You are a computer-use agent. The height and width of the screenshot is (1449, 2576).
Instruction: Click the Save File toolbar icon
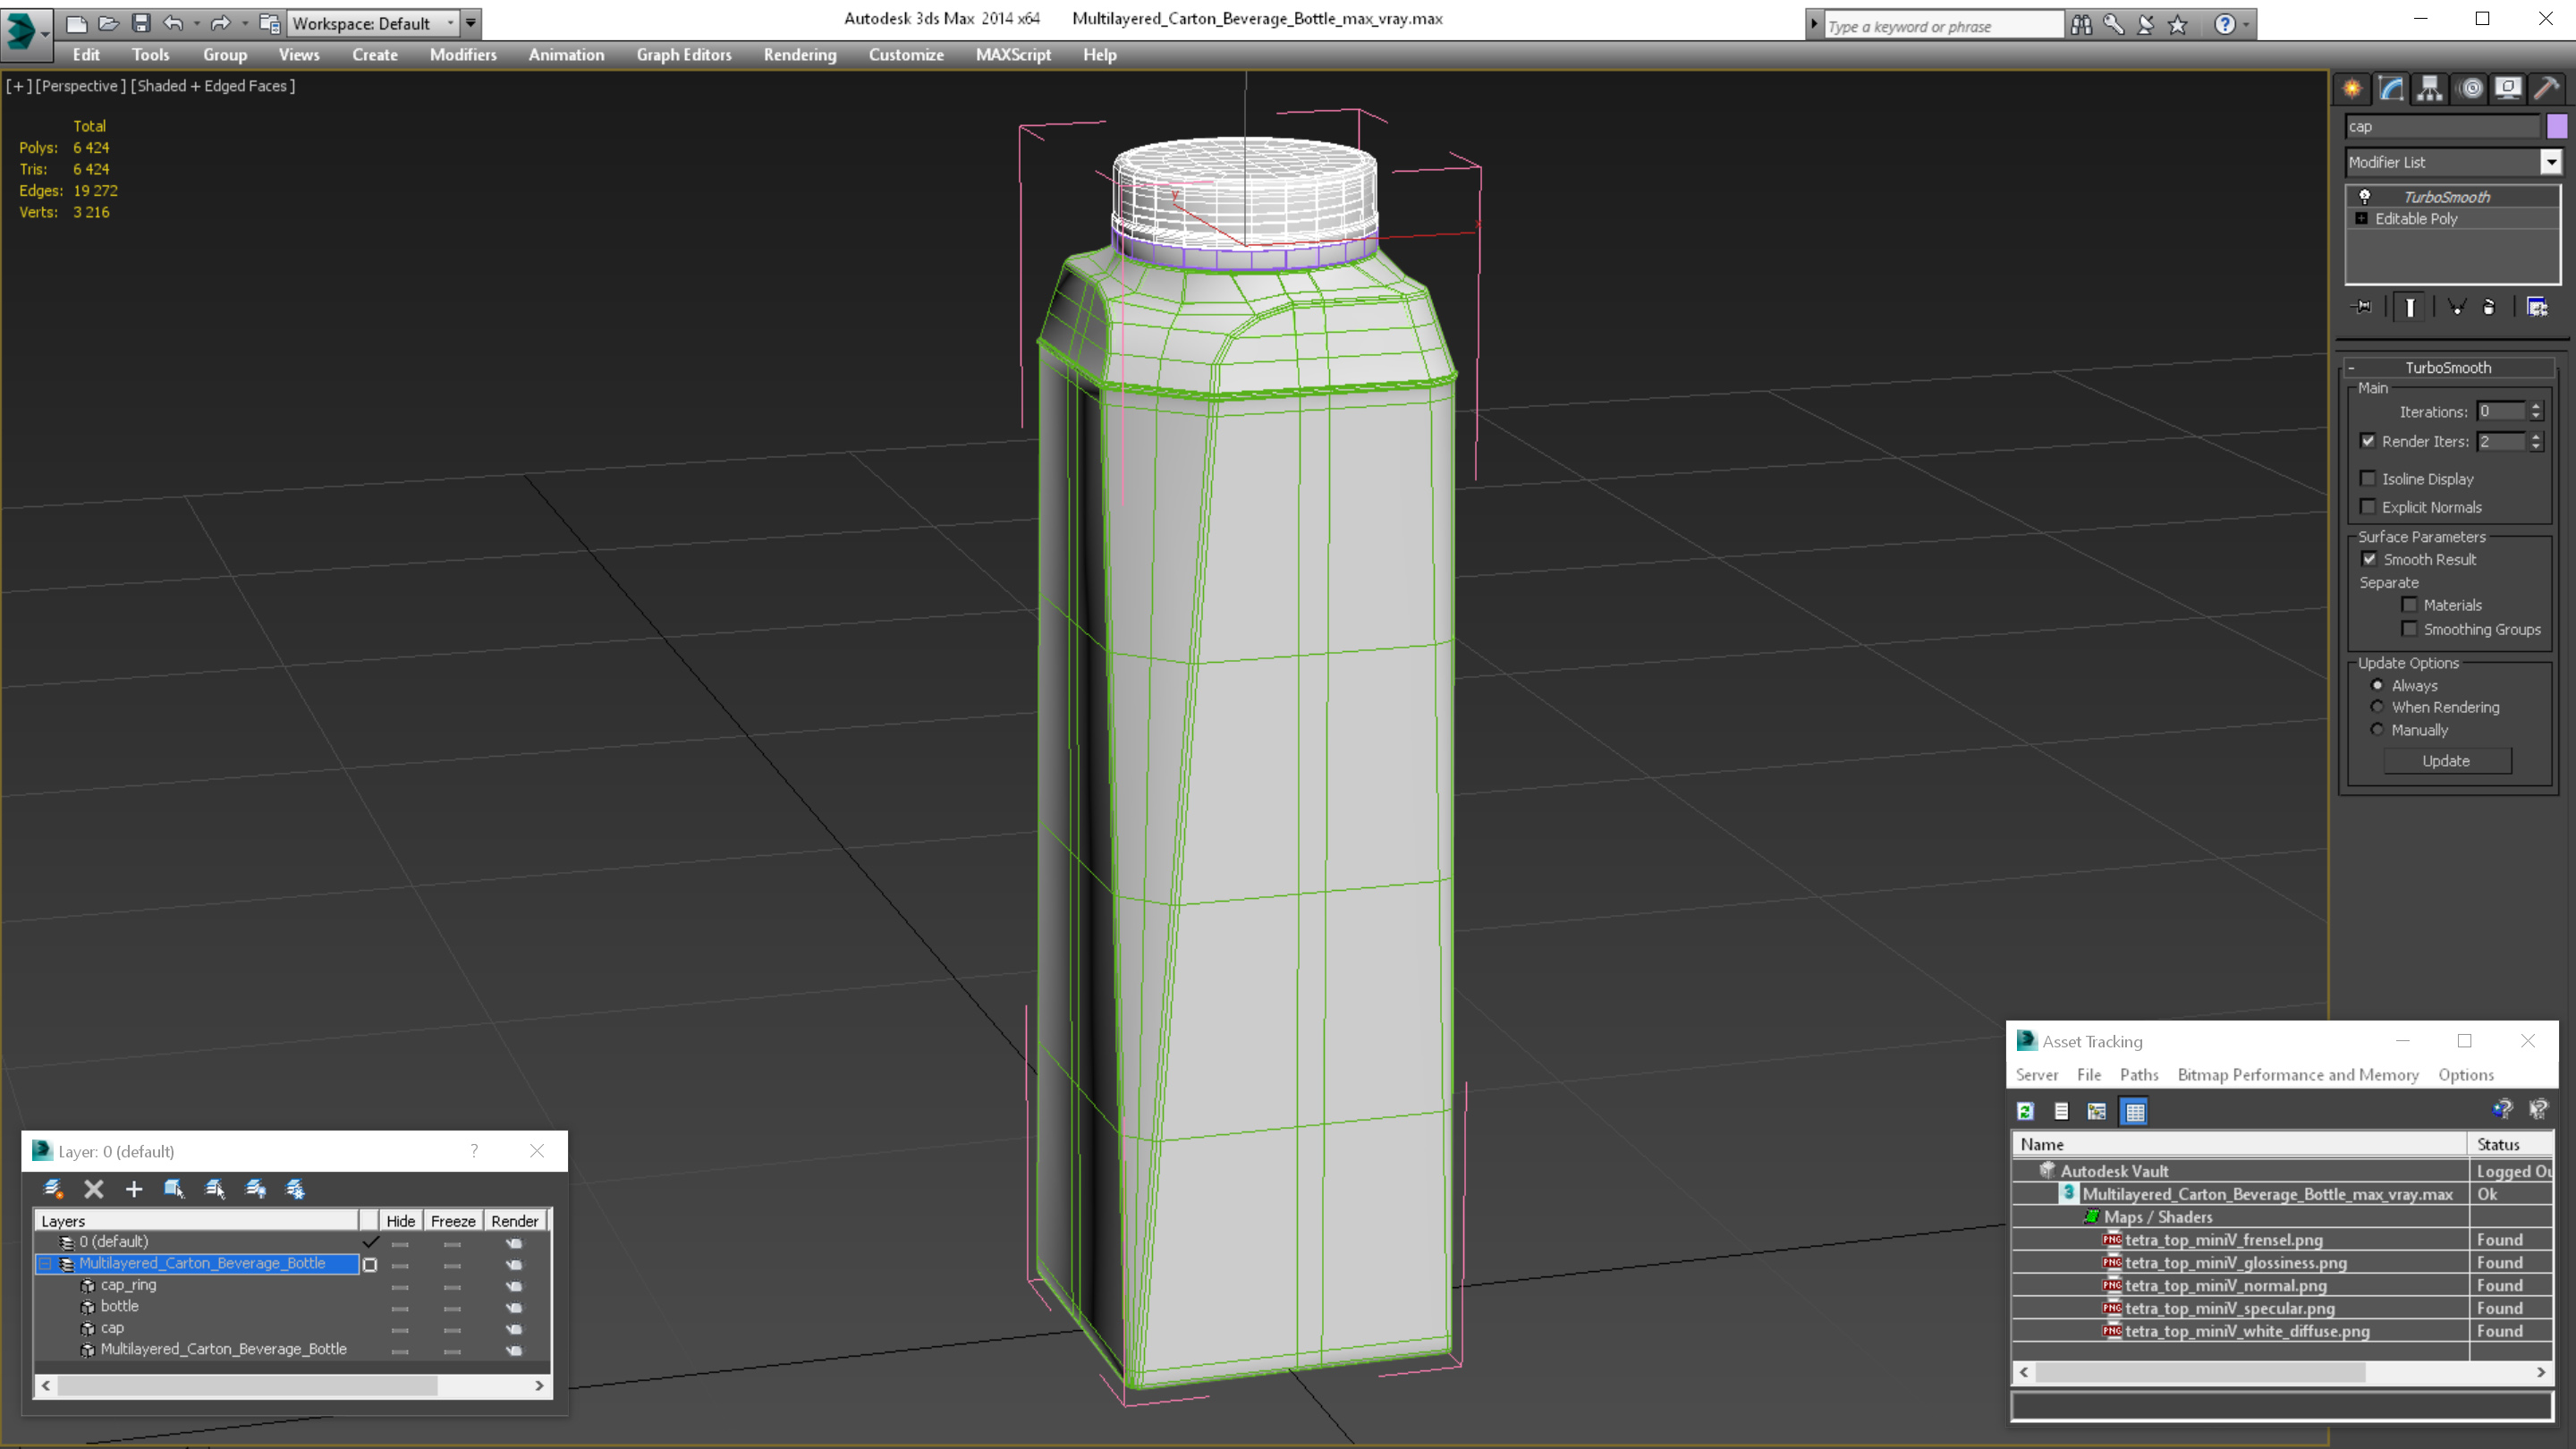(x=141, y=23)
